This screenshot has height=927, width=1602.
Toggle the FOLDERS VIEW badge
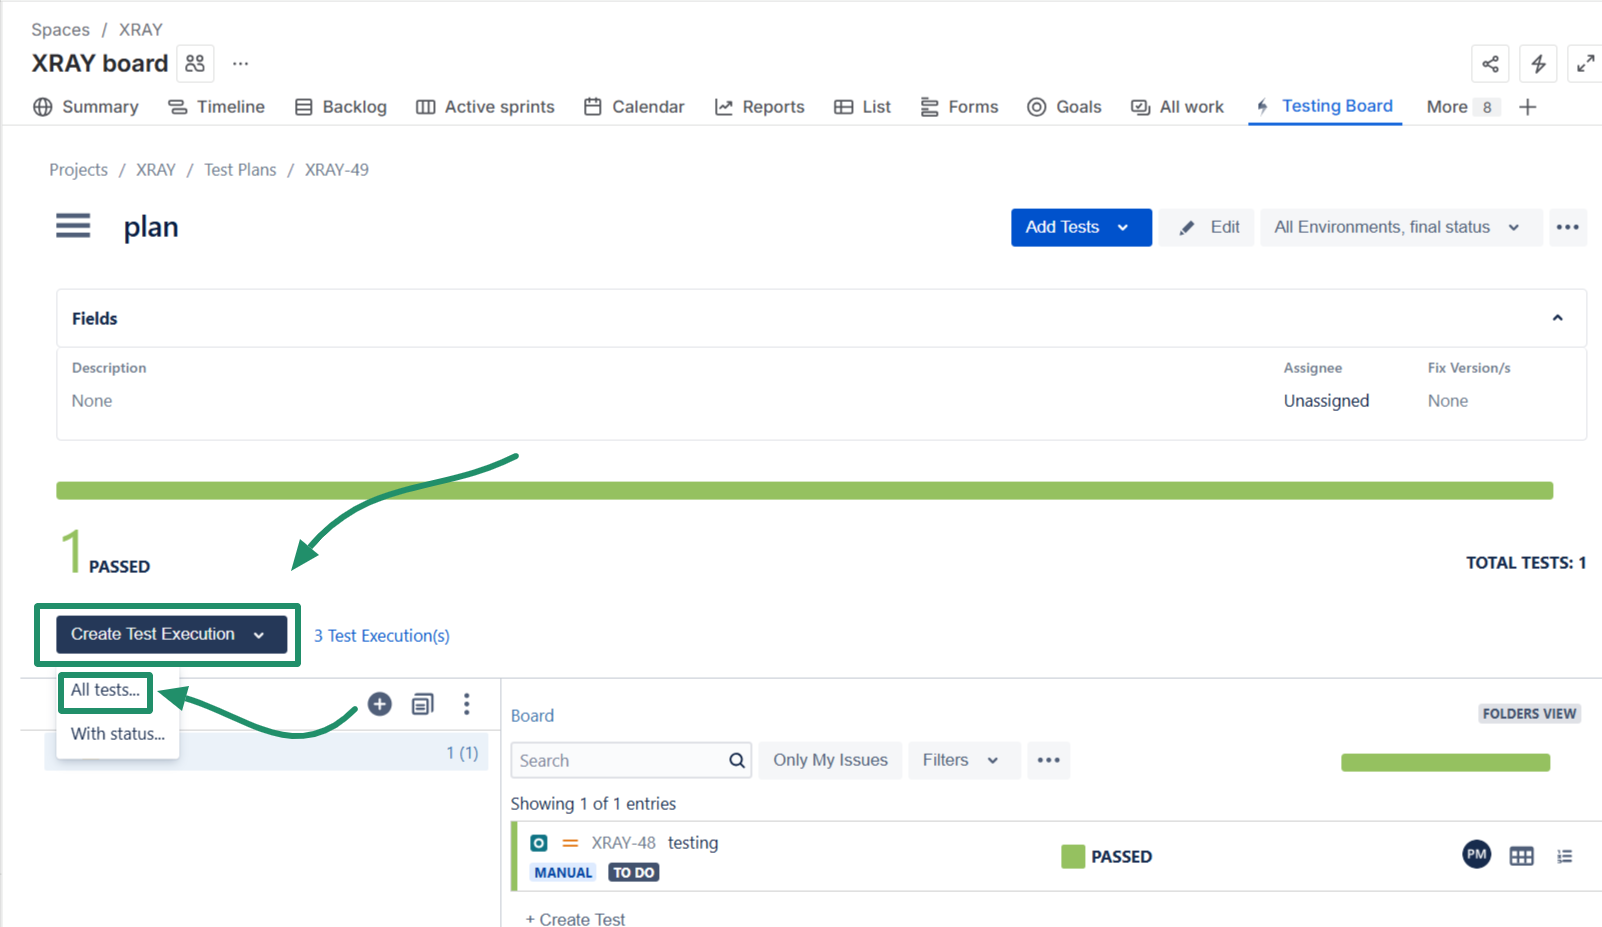point(1528,714)
